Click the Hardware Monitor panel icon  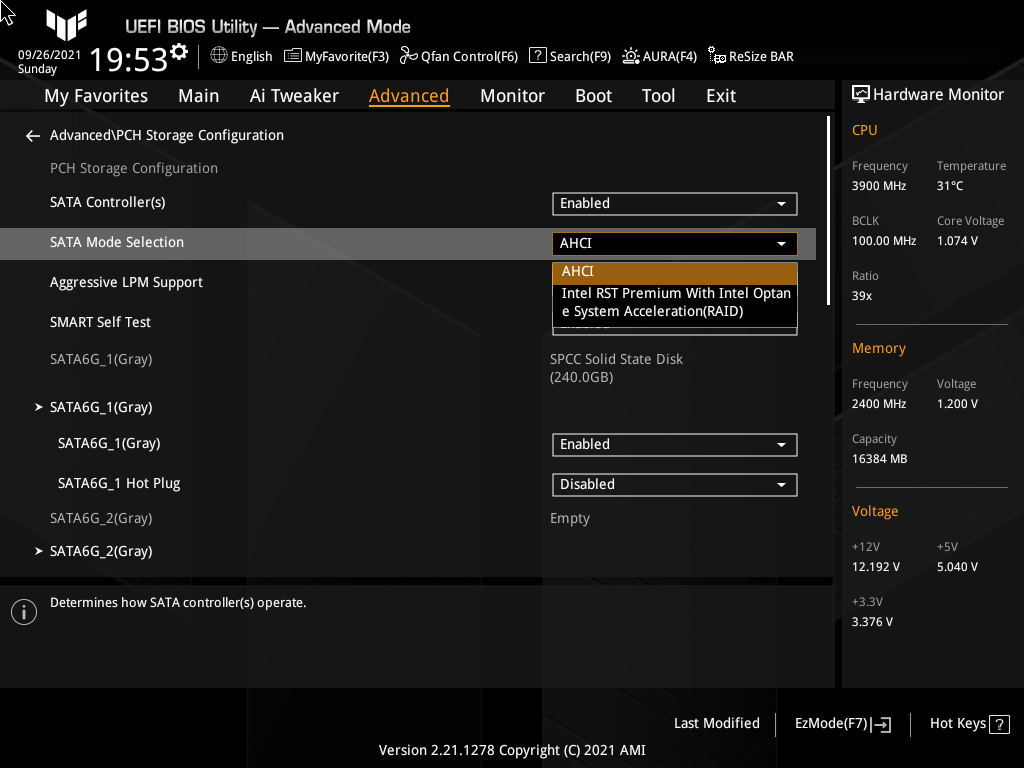tap(862, 94)
